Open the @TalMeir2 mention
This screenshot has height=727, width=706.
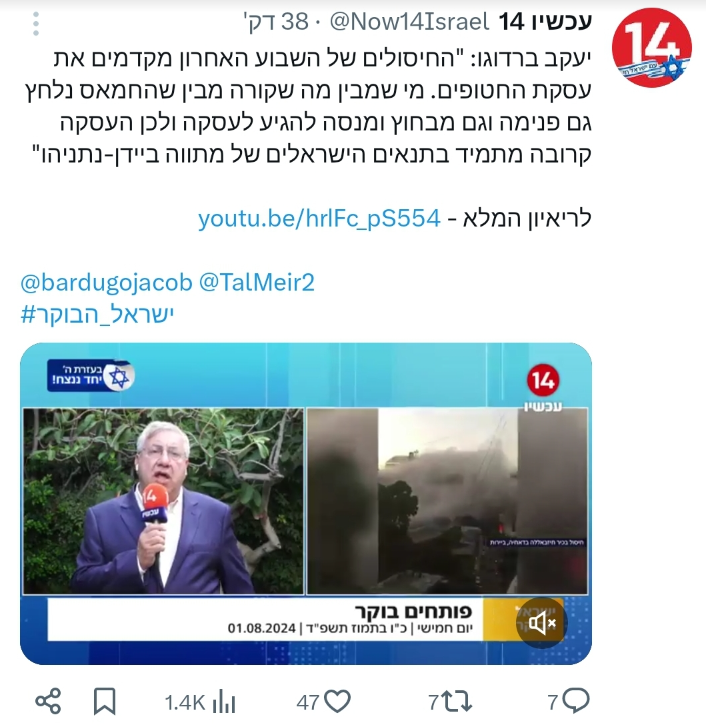[257, 282]
